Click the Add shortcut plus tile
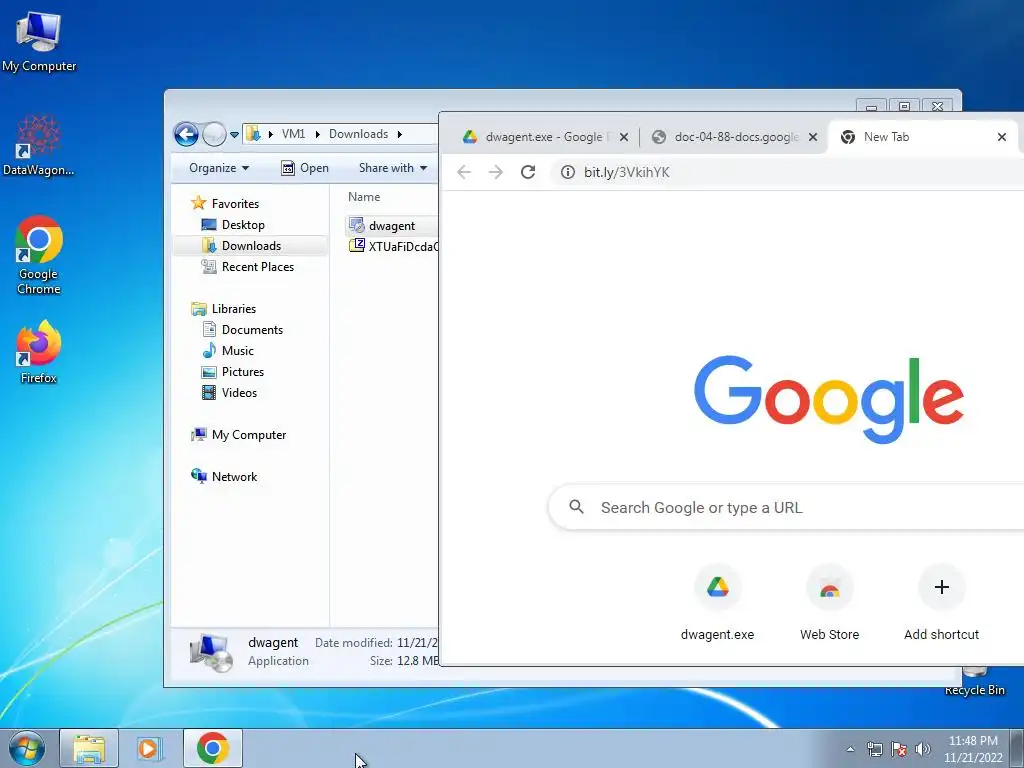This screenshot has height=768, width=1024. pyautogui.click(x=941, y=603)
